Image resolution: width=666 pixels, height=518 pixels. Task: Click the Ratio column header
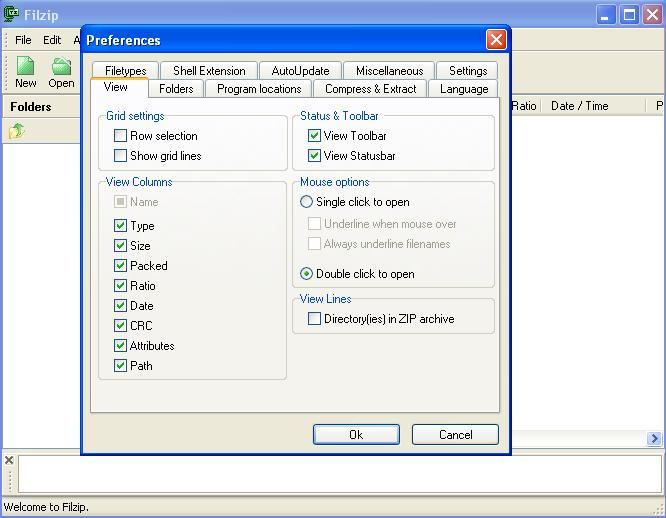(525, 106)
